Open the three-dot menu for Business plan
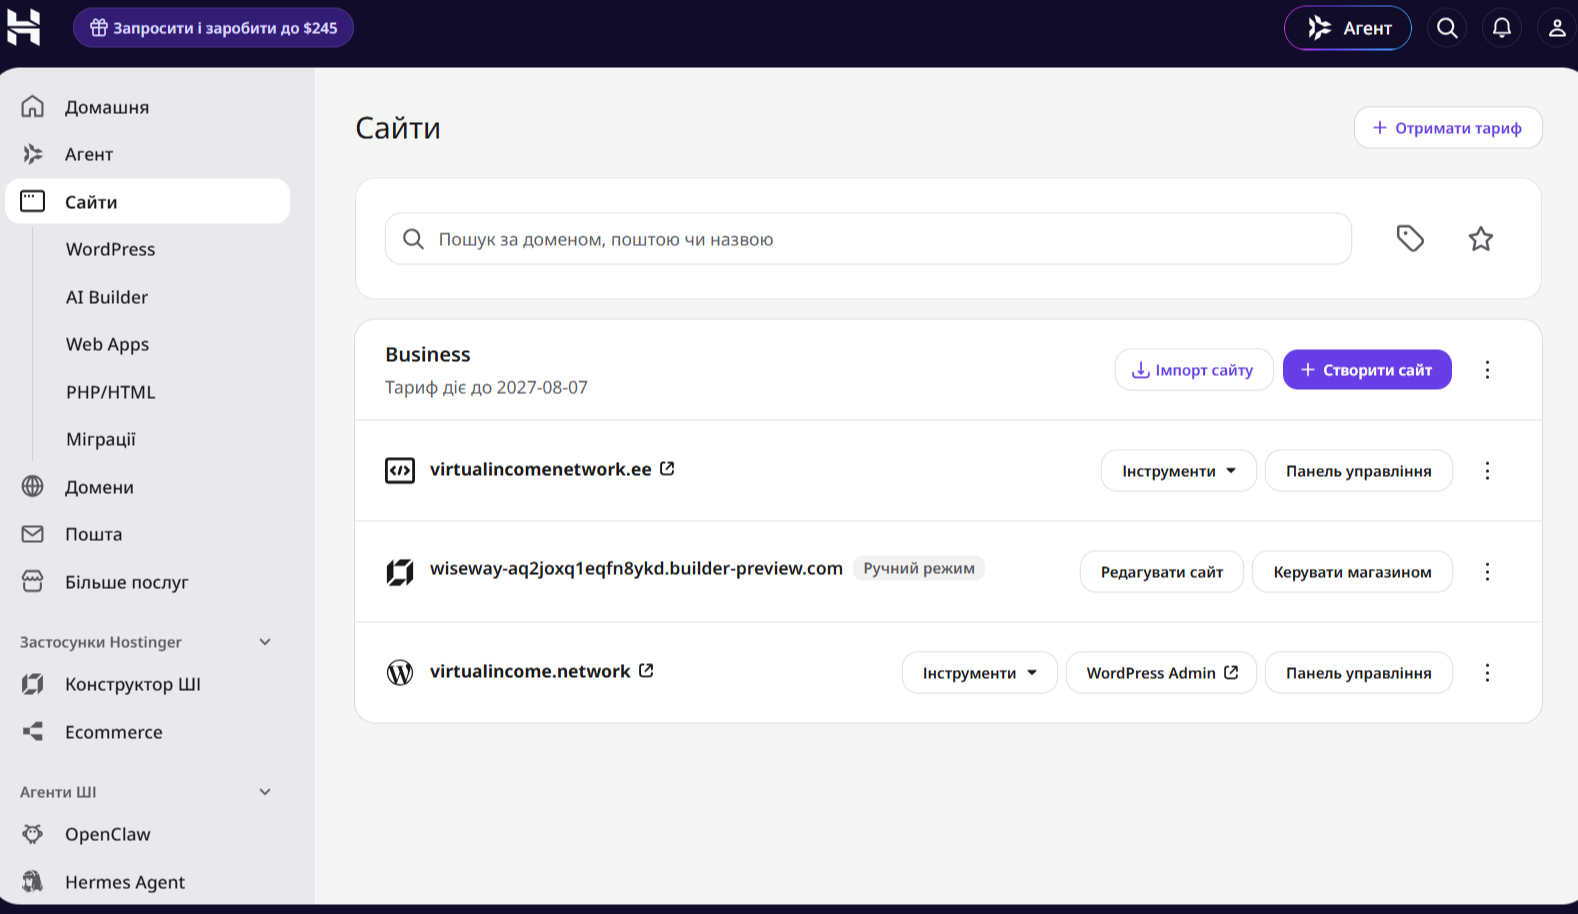 tap(1487, 370)
